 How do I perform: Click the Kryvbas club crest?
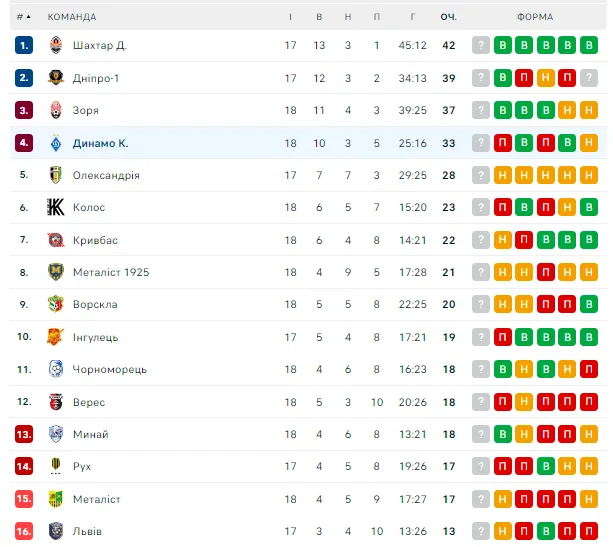coord(56,240)
